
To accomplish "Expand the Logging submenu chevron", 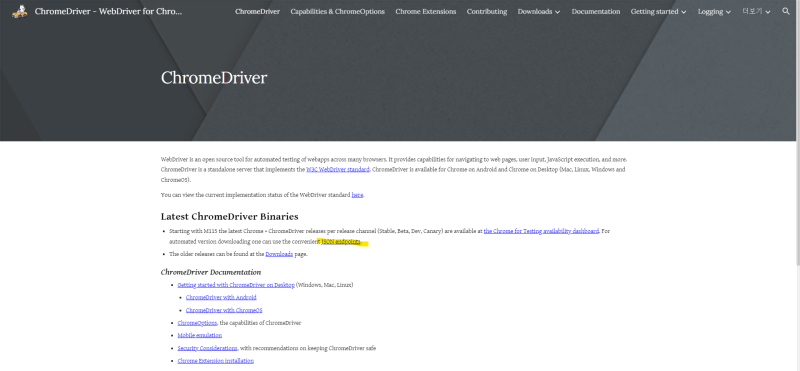I will point(728,12).
